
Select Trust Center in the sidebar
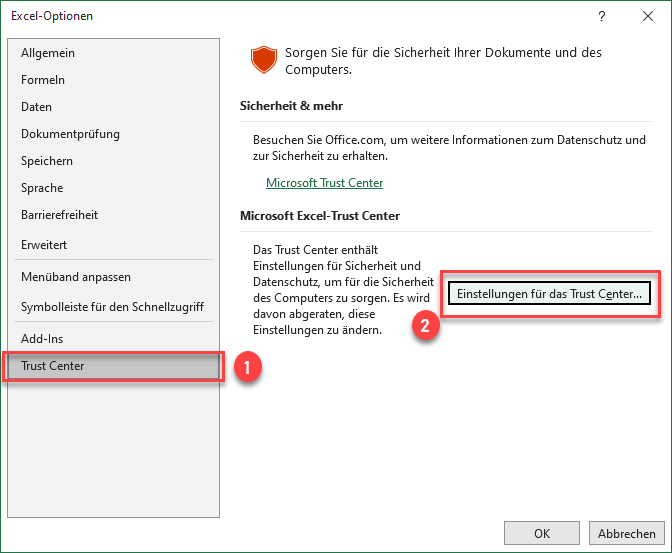click(x=114, y=366)
